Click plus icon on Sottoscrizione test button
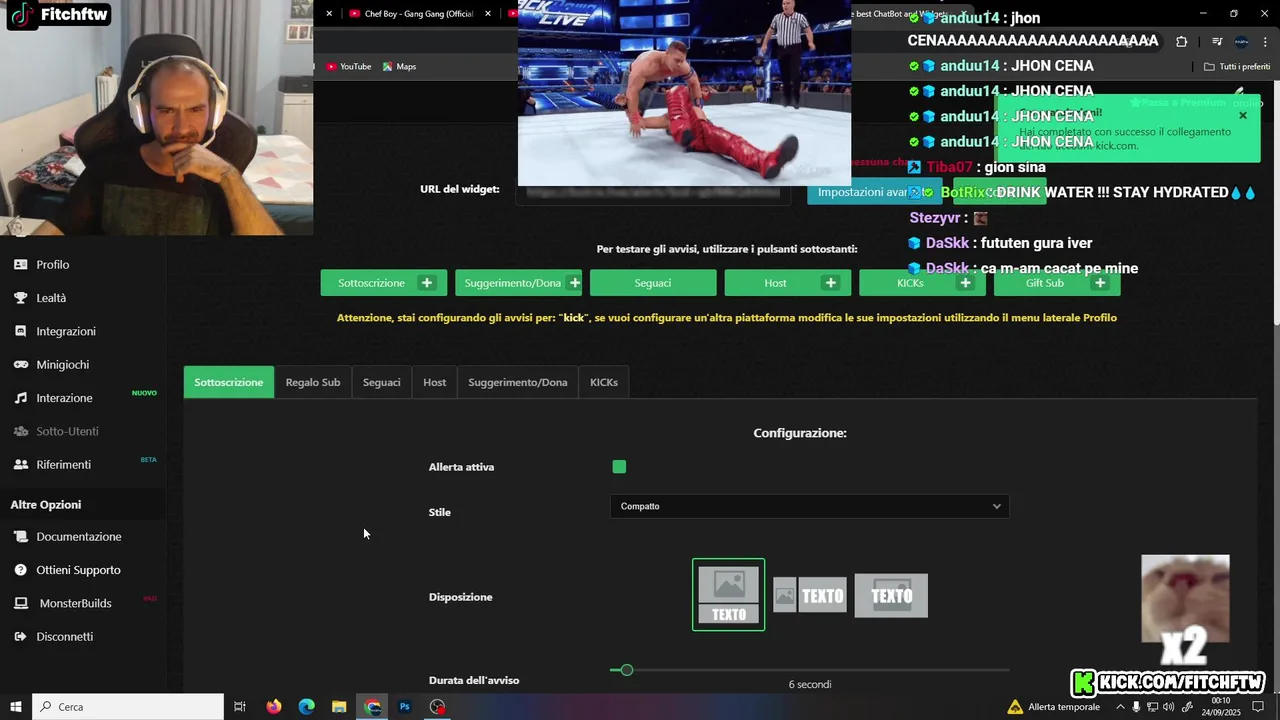This screenshot has height=720, width=1280. pyautogui.click(x=427, y=283)
